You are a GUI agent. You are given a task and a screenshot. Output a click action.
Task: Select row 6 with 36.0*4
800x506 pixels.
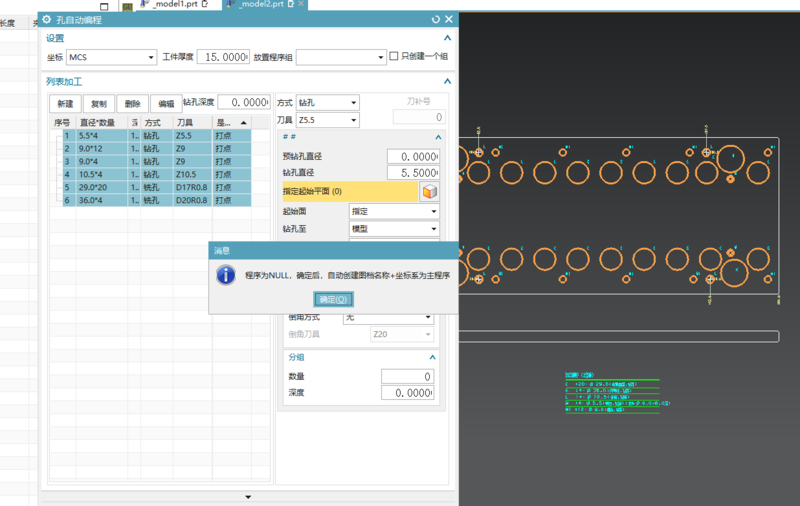[x=157, y=200]
